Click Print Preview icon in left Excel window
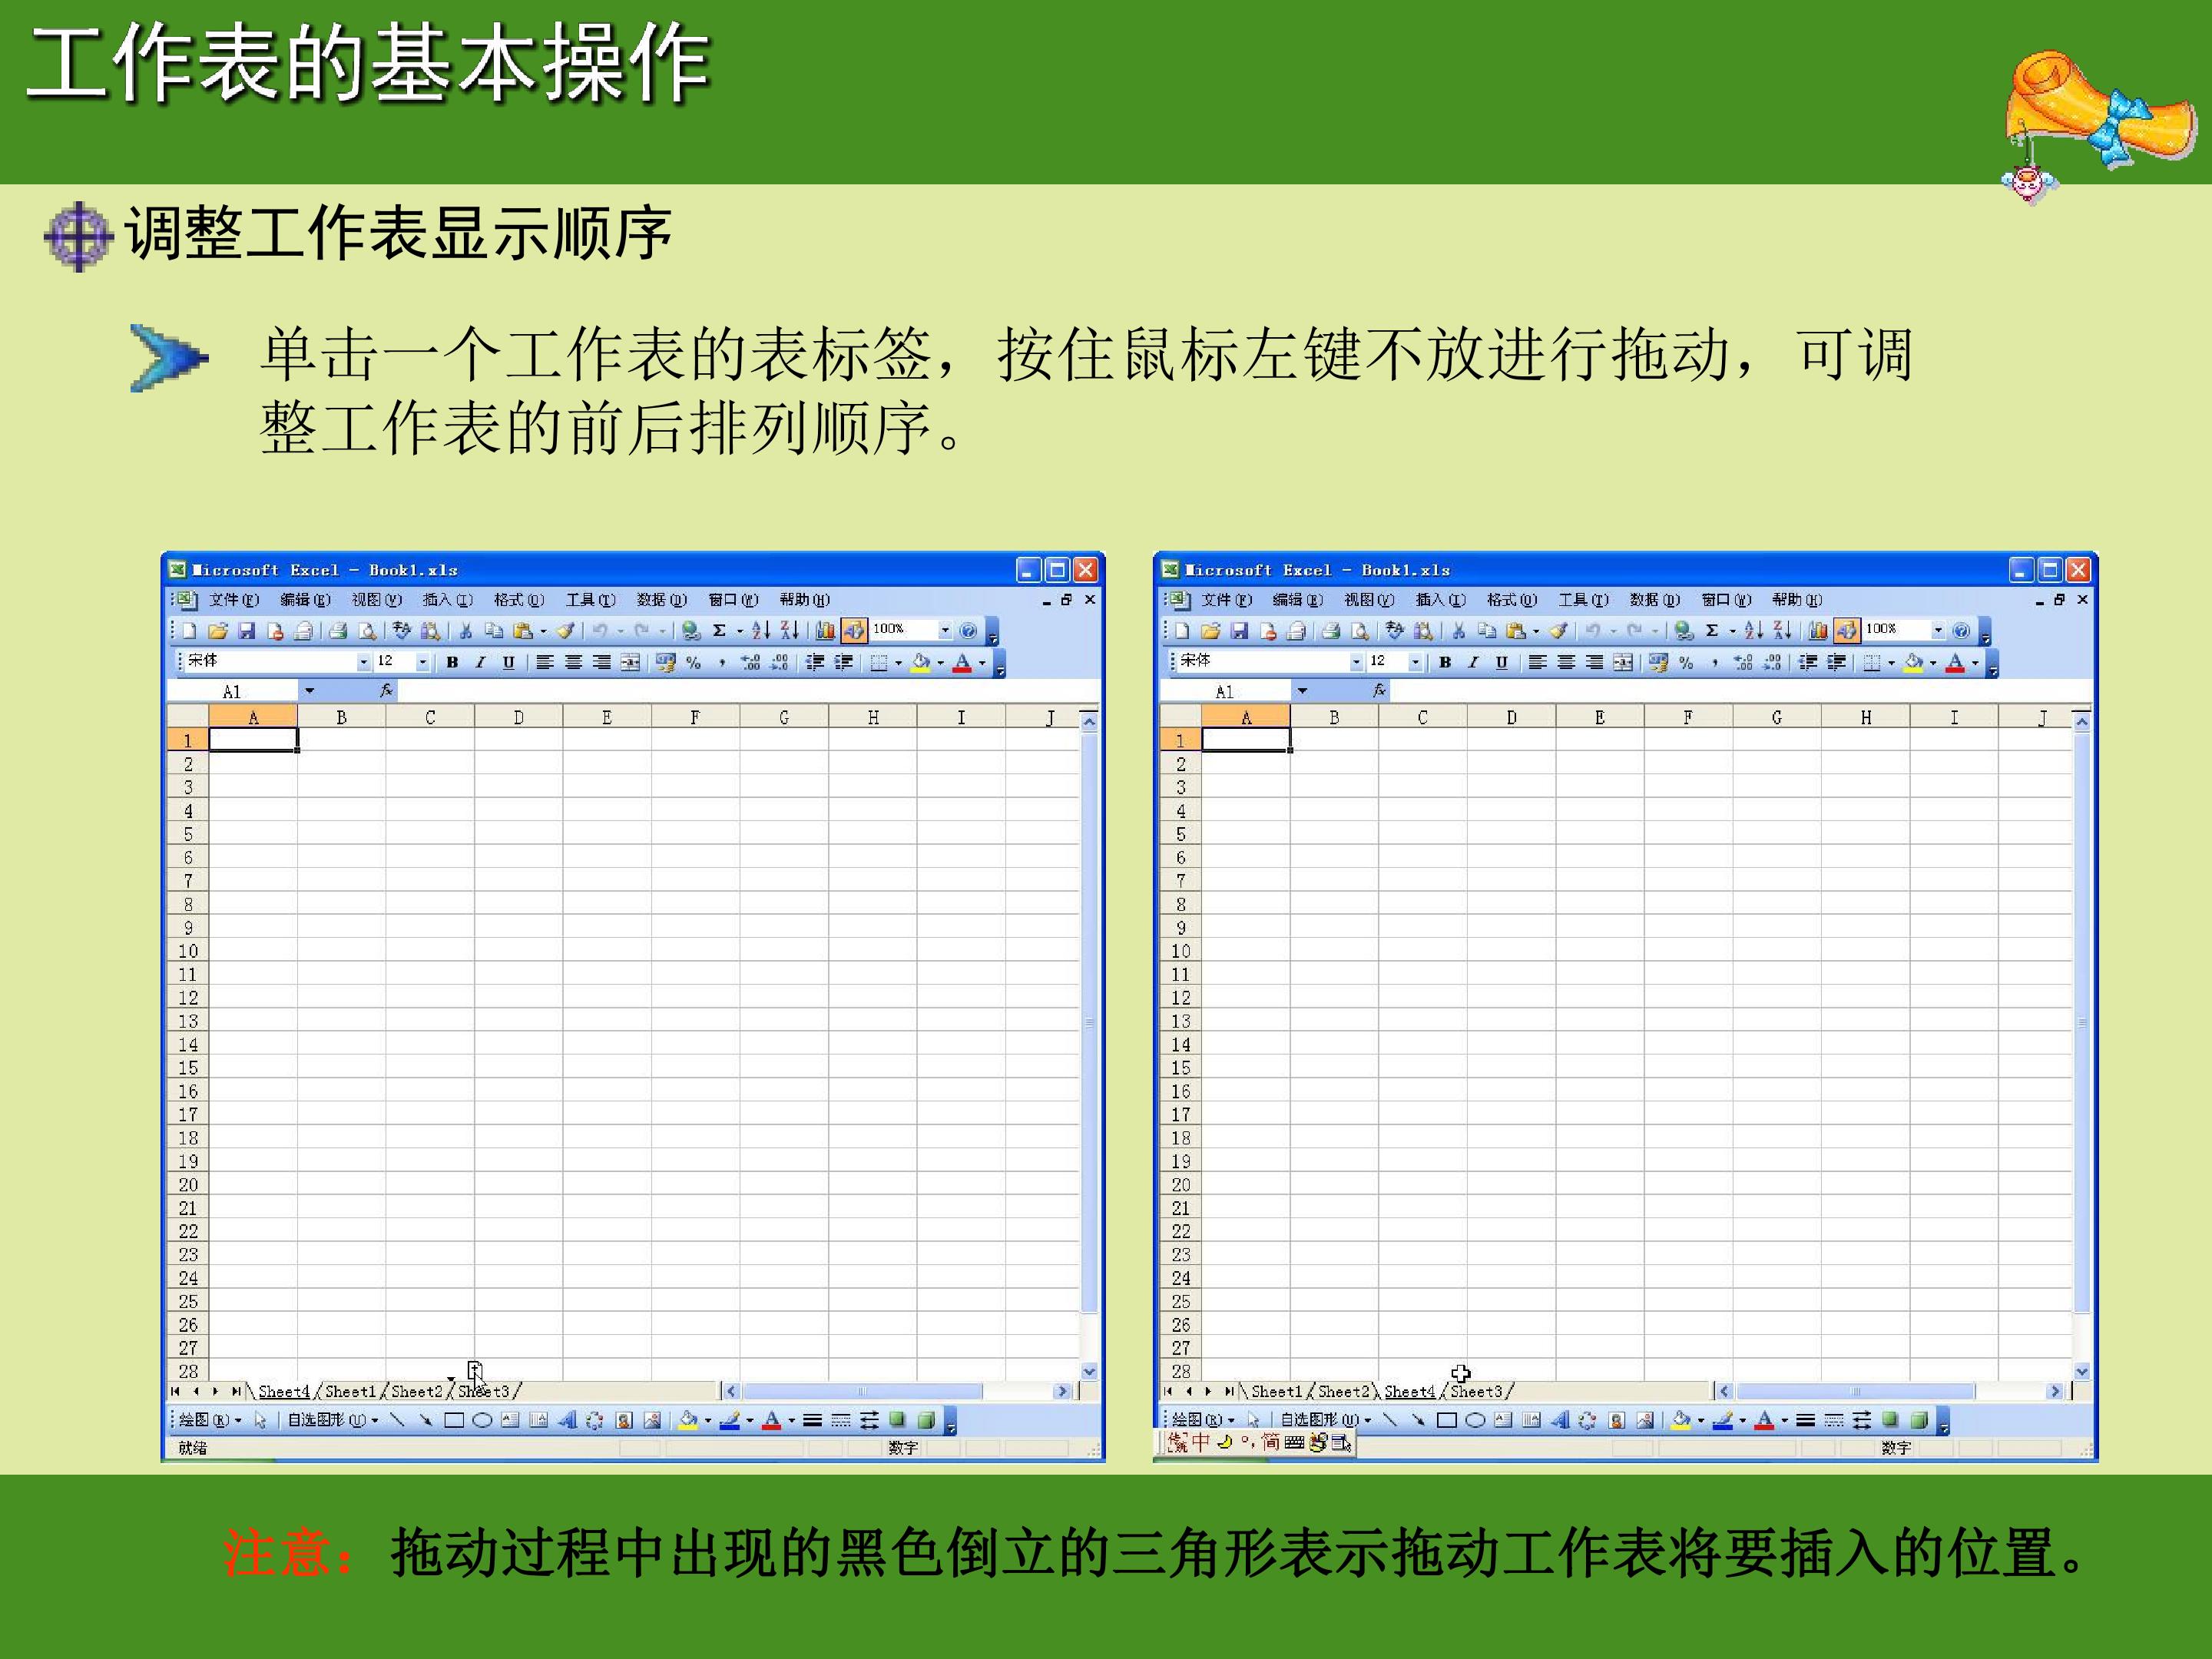Image resolution: width=2212 pixels, height=1659 pixels. 367,631
